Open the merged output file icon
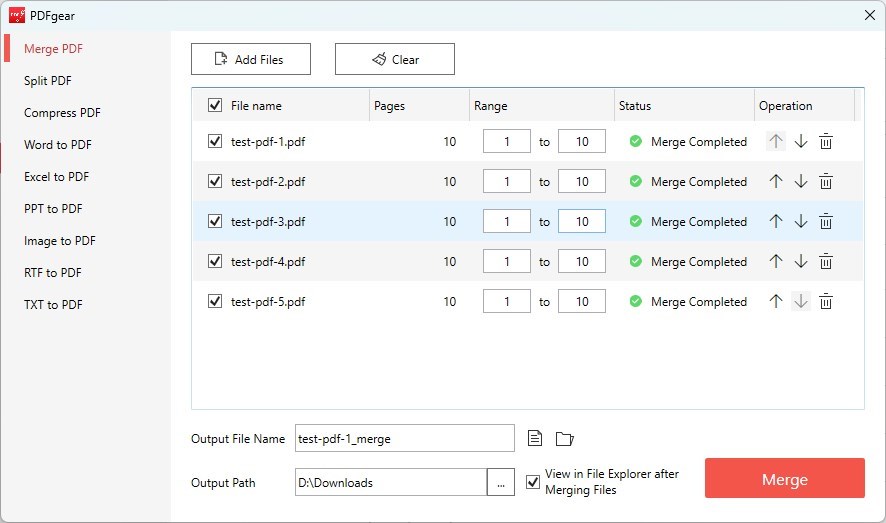Screen dimensions: 886x523 click(x=535, y=438)
